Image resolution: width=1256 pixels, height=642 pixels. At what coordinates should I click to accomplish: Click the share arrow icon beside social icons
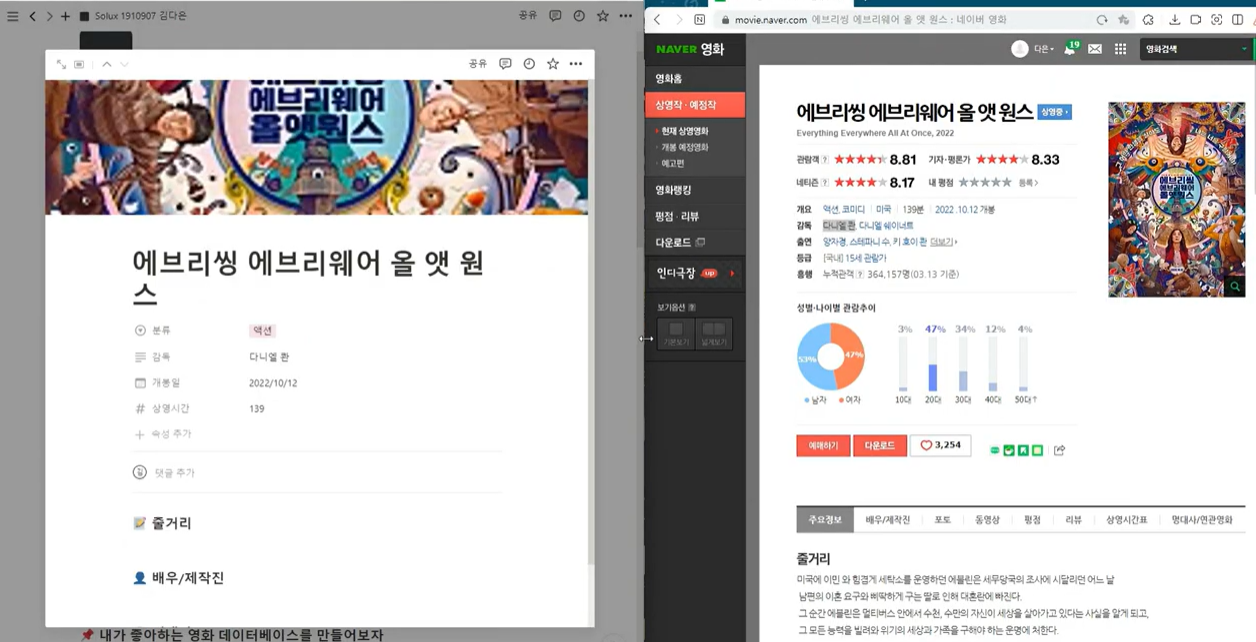pyautogui.click(x=1059, y=450)
